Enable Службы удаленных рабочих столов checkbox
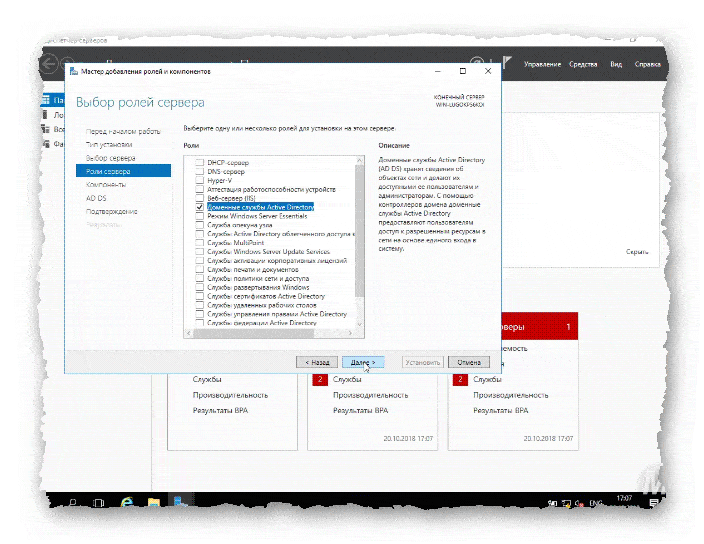This screenshot has height=544, width=704. 200,305
